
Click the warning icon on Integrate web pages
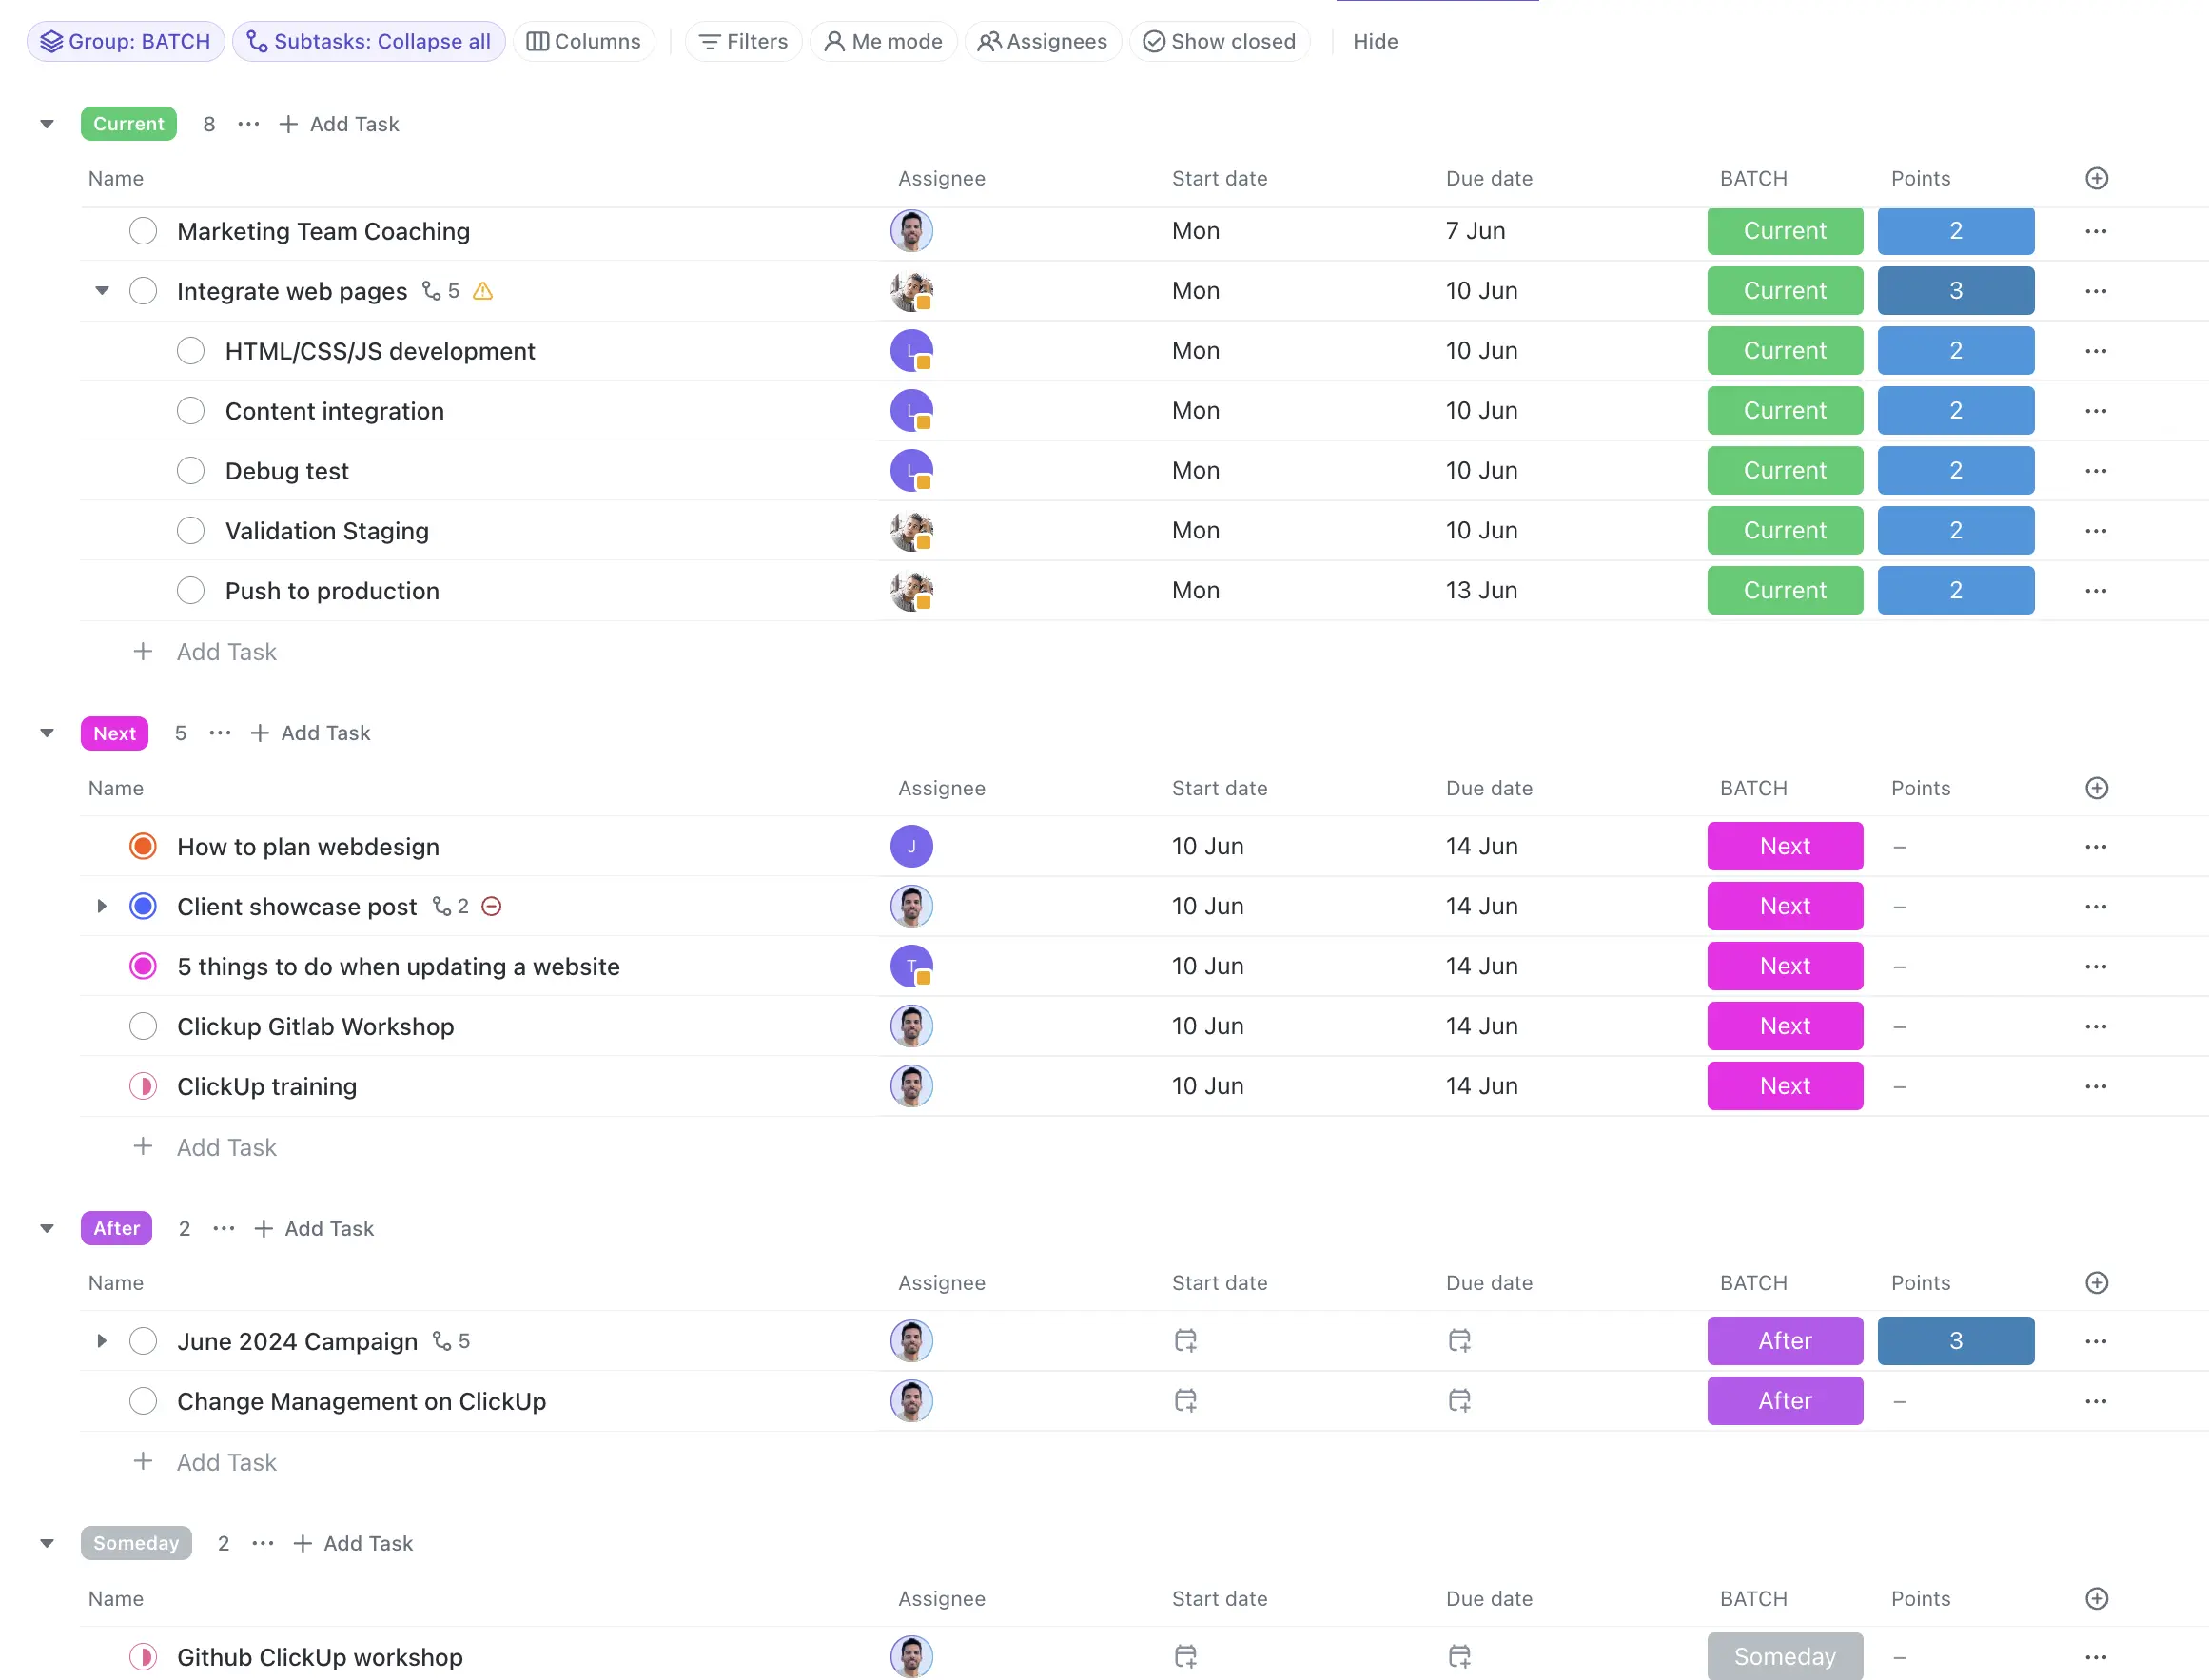click(483, 291)
